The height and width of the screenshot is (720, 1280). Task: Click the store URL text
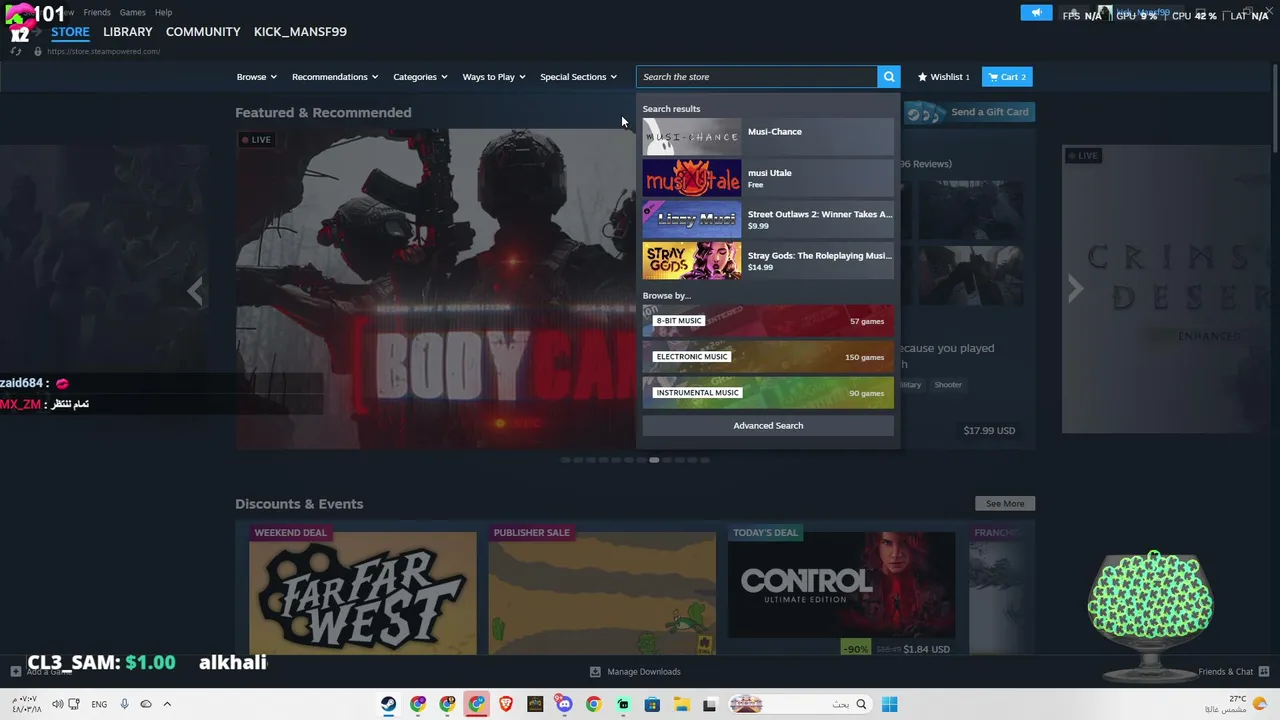point(103,51)
